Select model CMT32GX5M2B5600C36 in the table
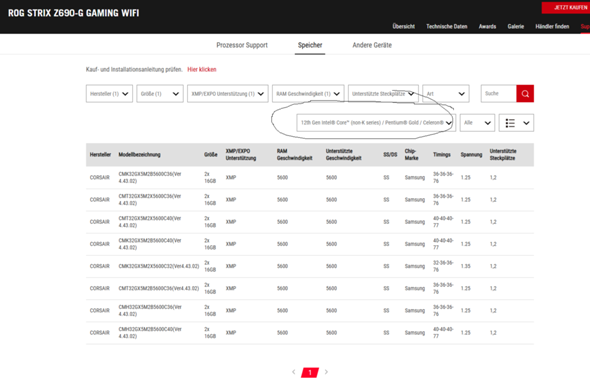590x389 pixels. 158,289
